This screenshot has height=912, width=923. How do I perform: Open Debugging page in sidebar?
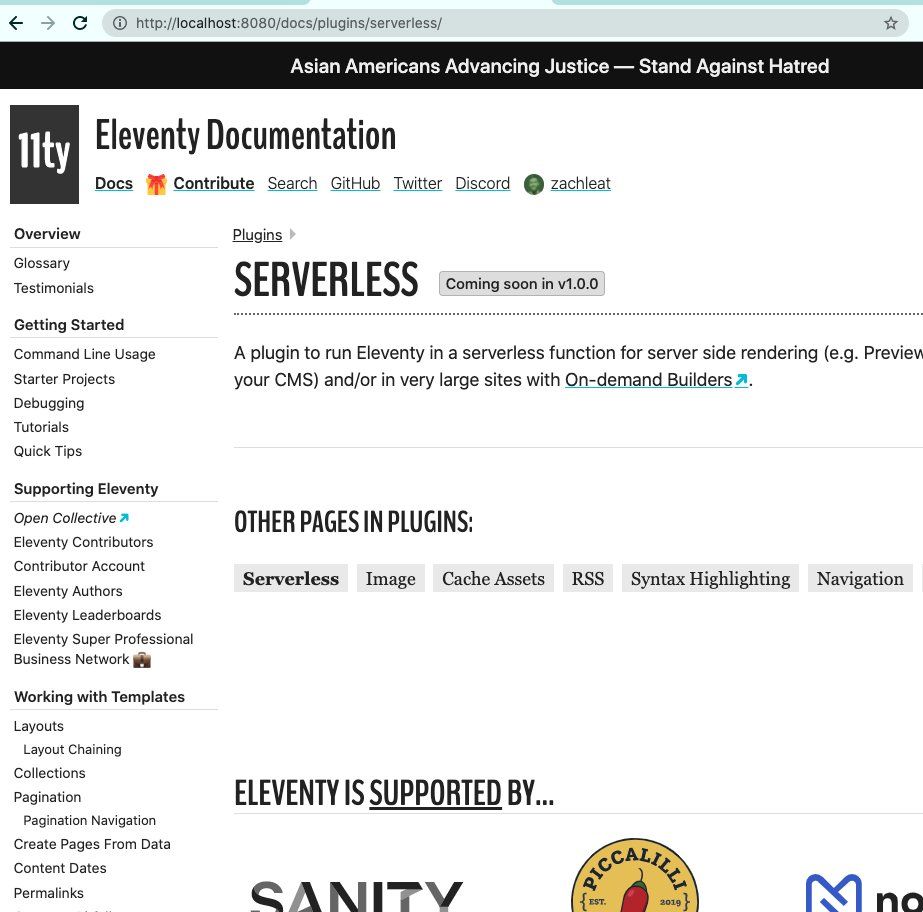[x=49, y=403]
